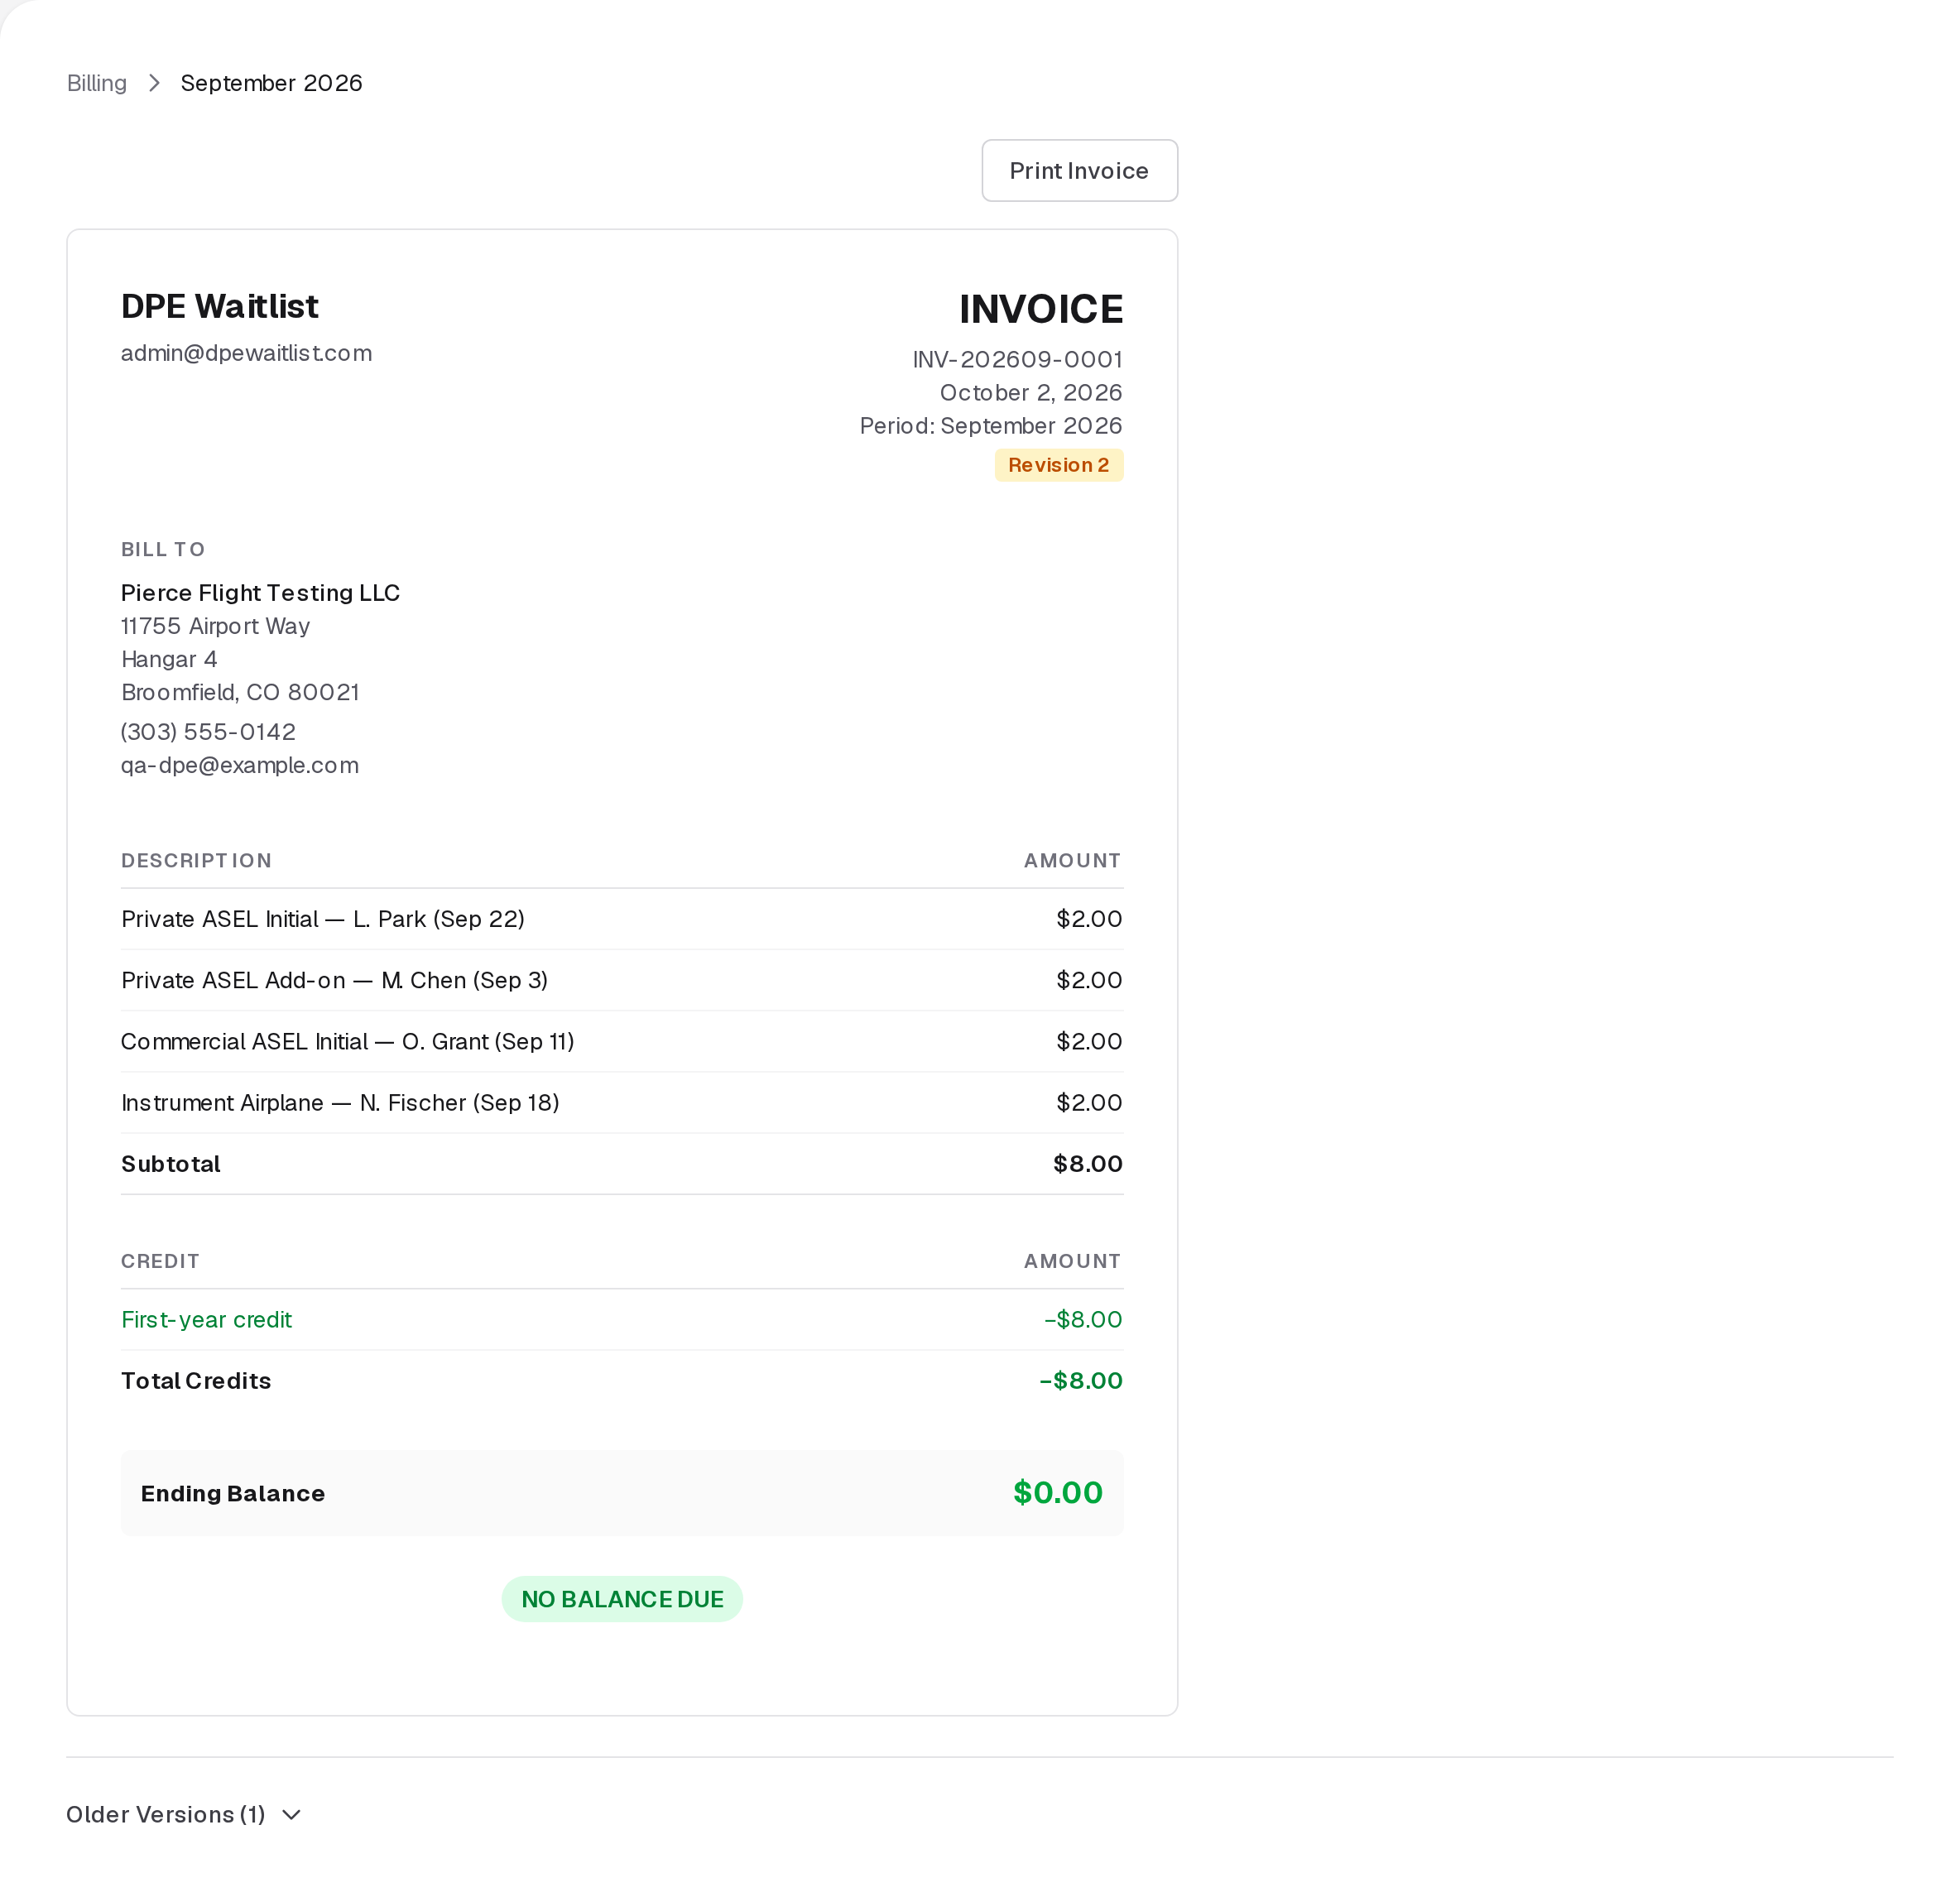Click qa-dpe@example.com email
This screenshot has height=1897, width=1960.
pyautogui.click(x=240, y=765)
